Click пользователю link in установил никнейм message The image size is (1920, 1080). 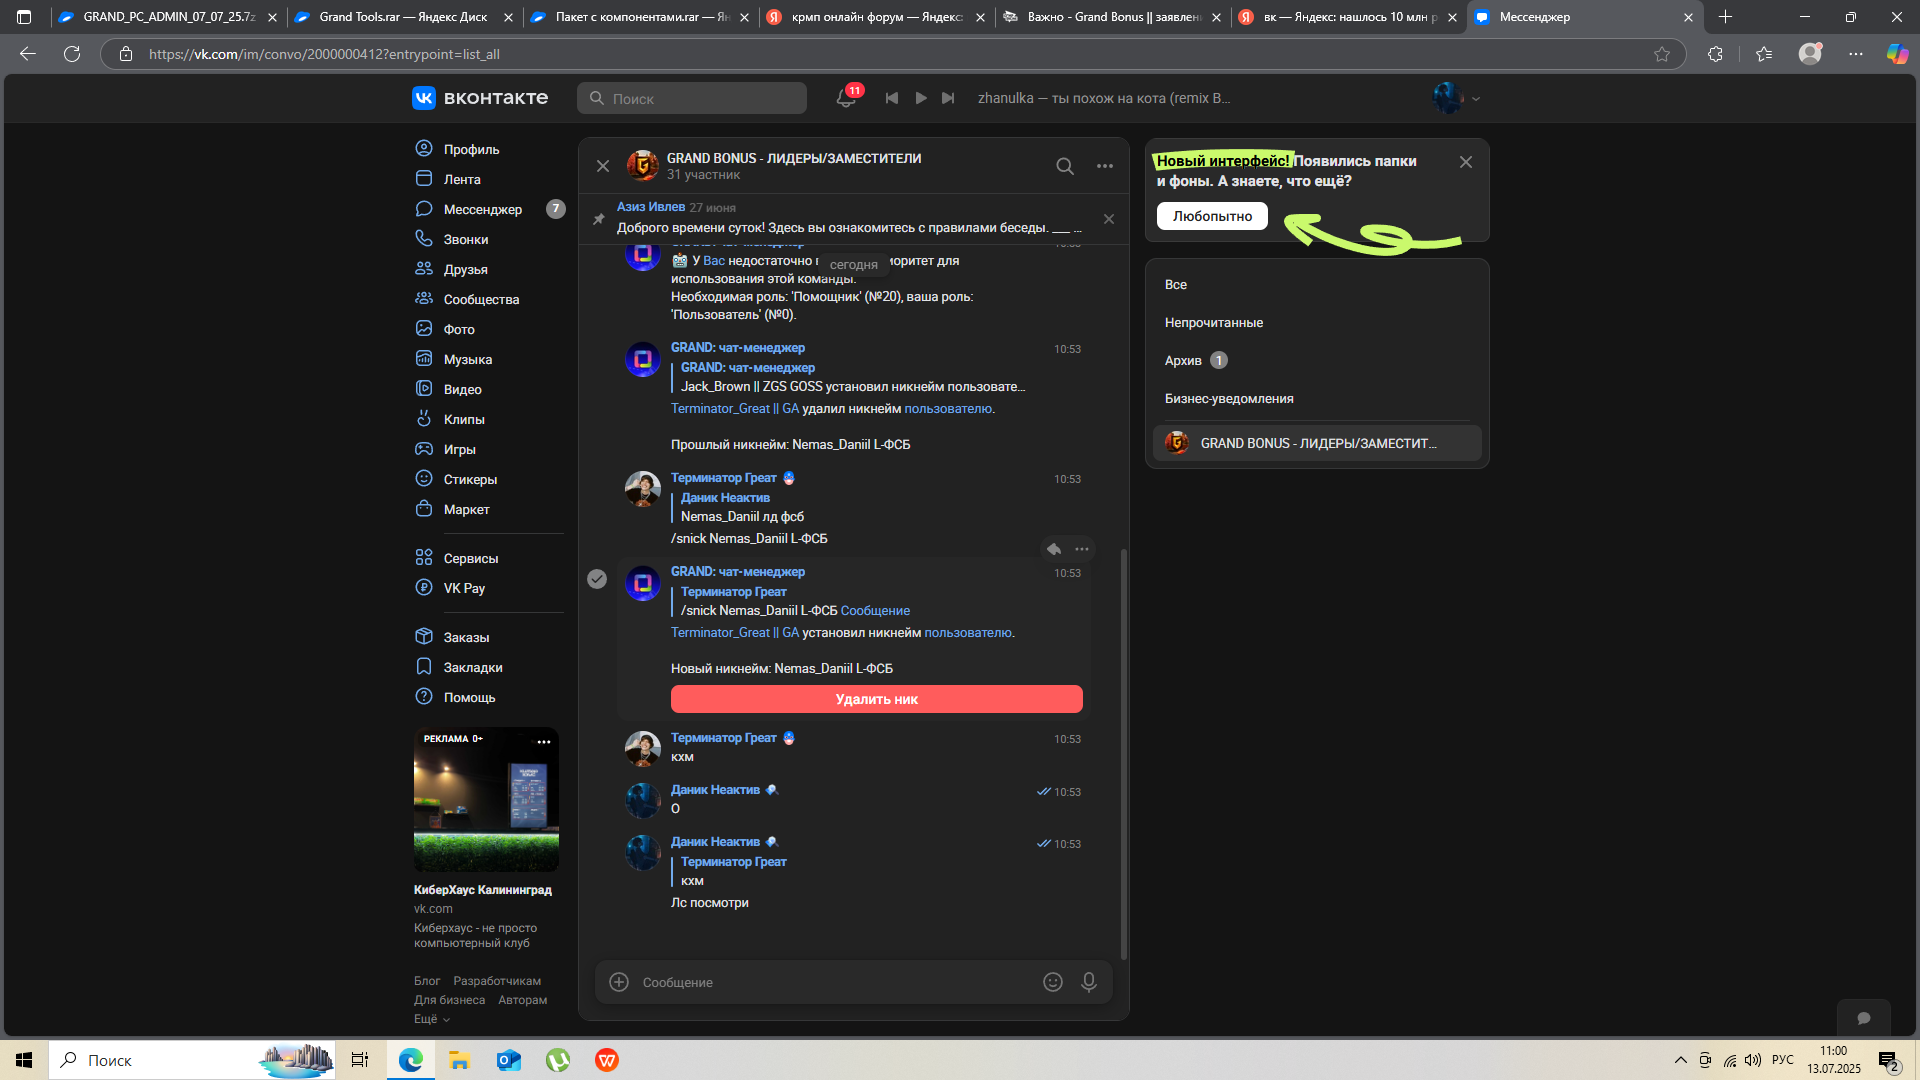point(968,632)
